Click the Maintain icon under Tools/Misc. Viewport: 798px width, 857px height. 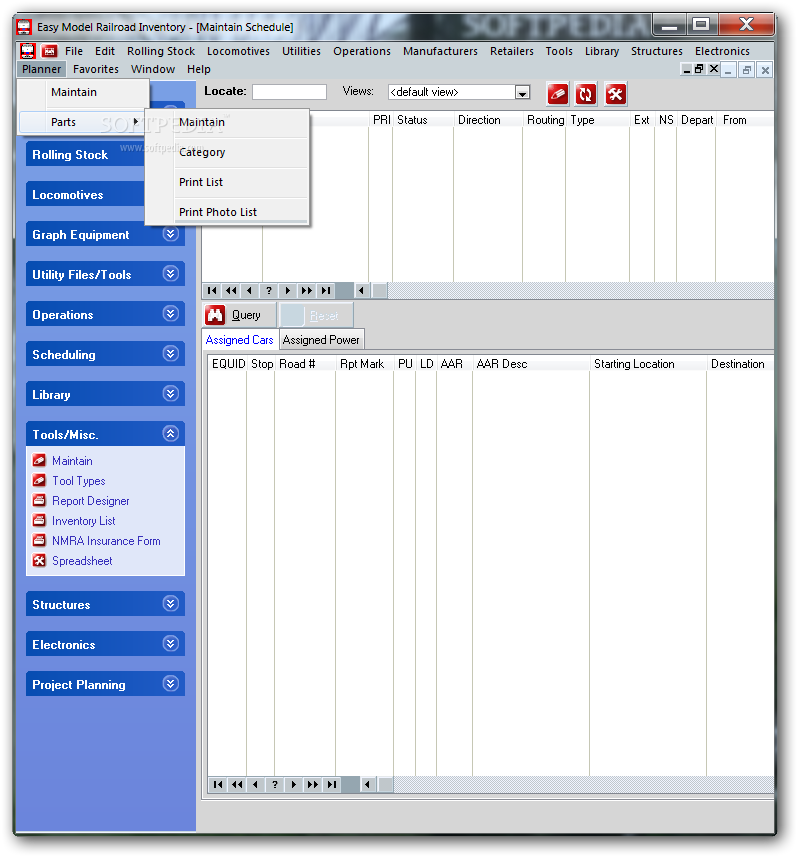pyautogui.click(x=39, y=460)
